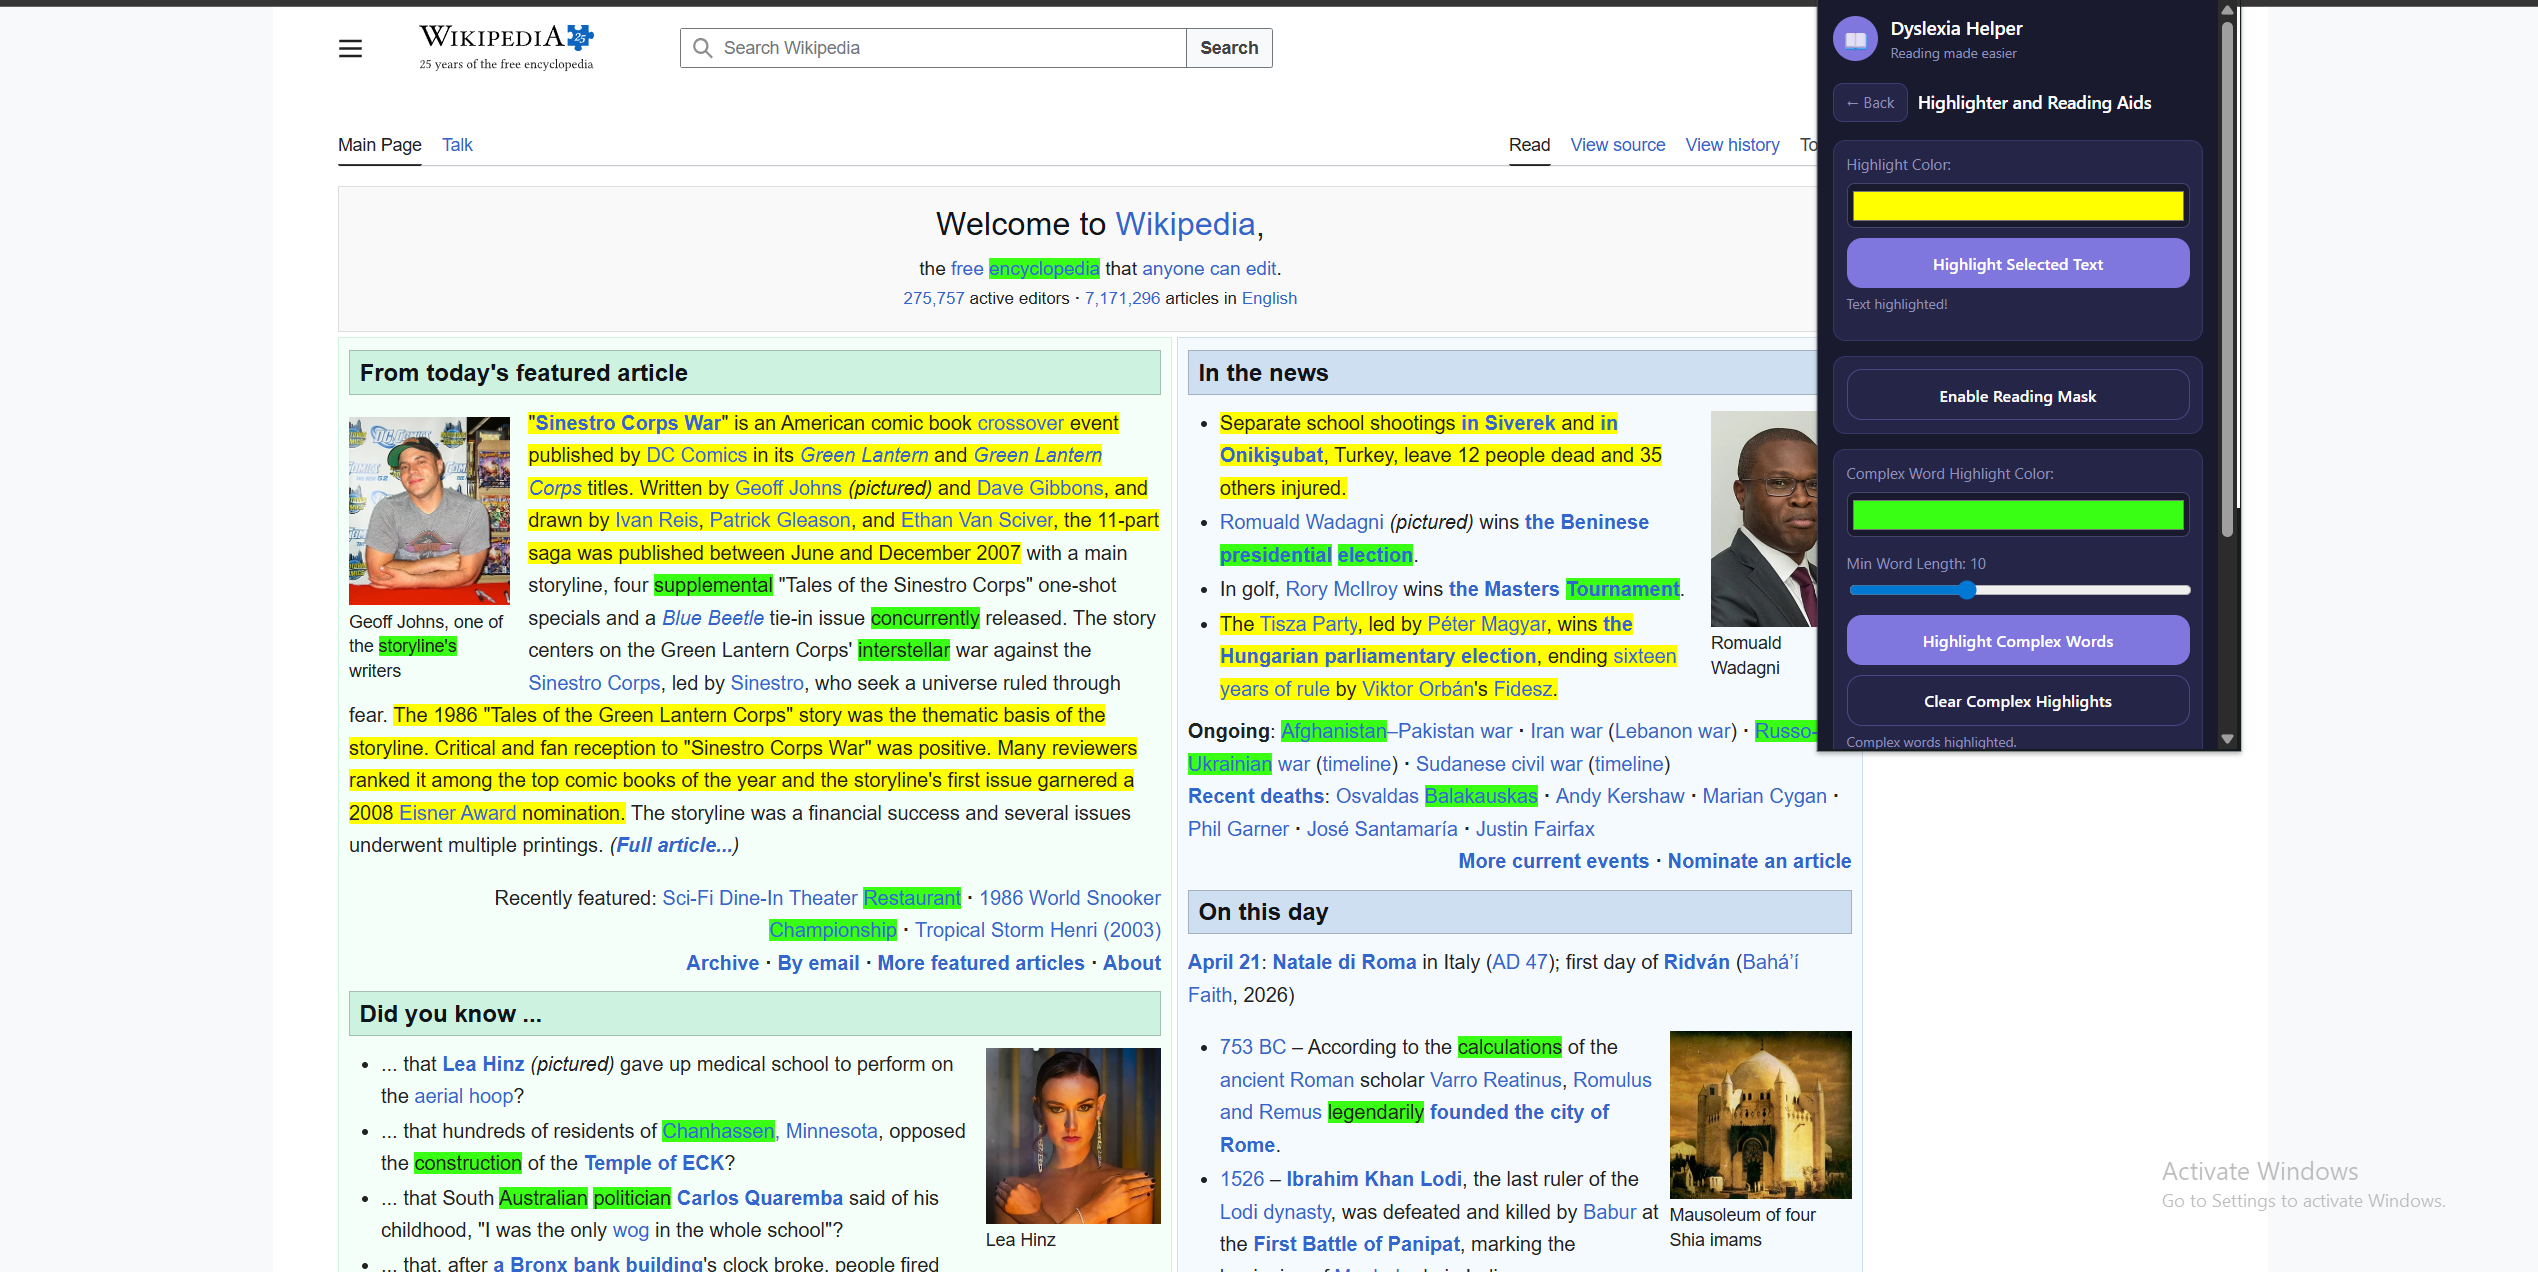Open the Dave Gibbons link
This screenshot has width=2538, height=1272.
pos(1040,488)
